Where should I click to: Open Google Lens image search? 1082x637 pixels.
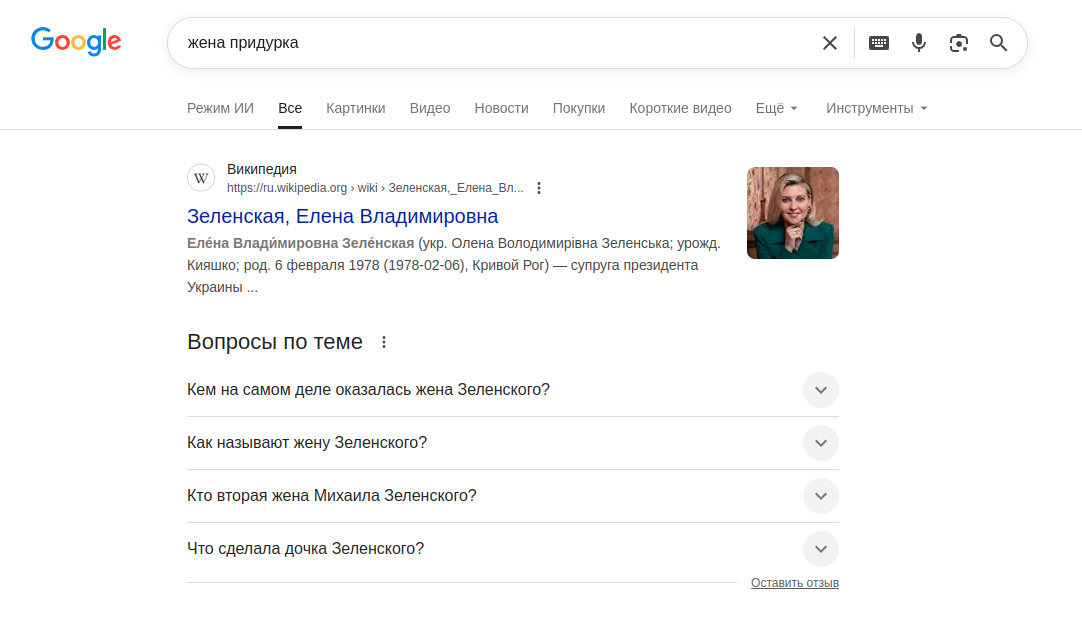coord(958,42)
